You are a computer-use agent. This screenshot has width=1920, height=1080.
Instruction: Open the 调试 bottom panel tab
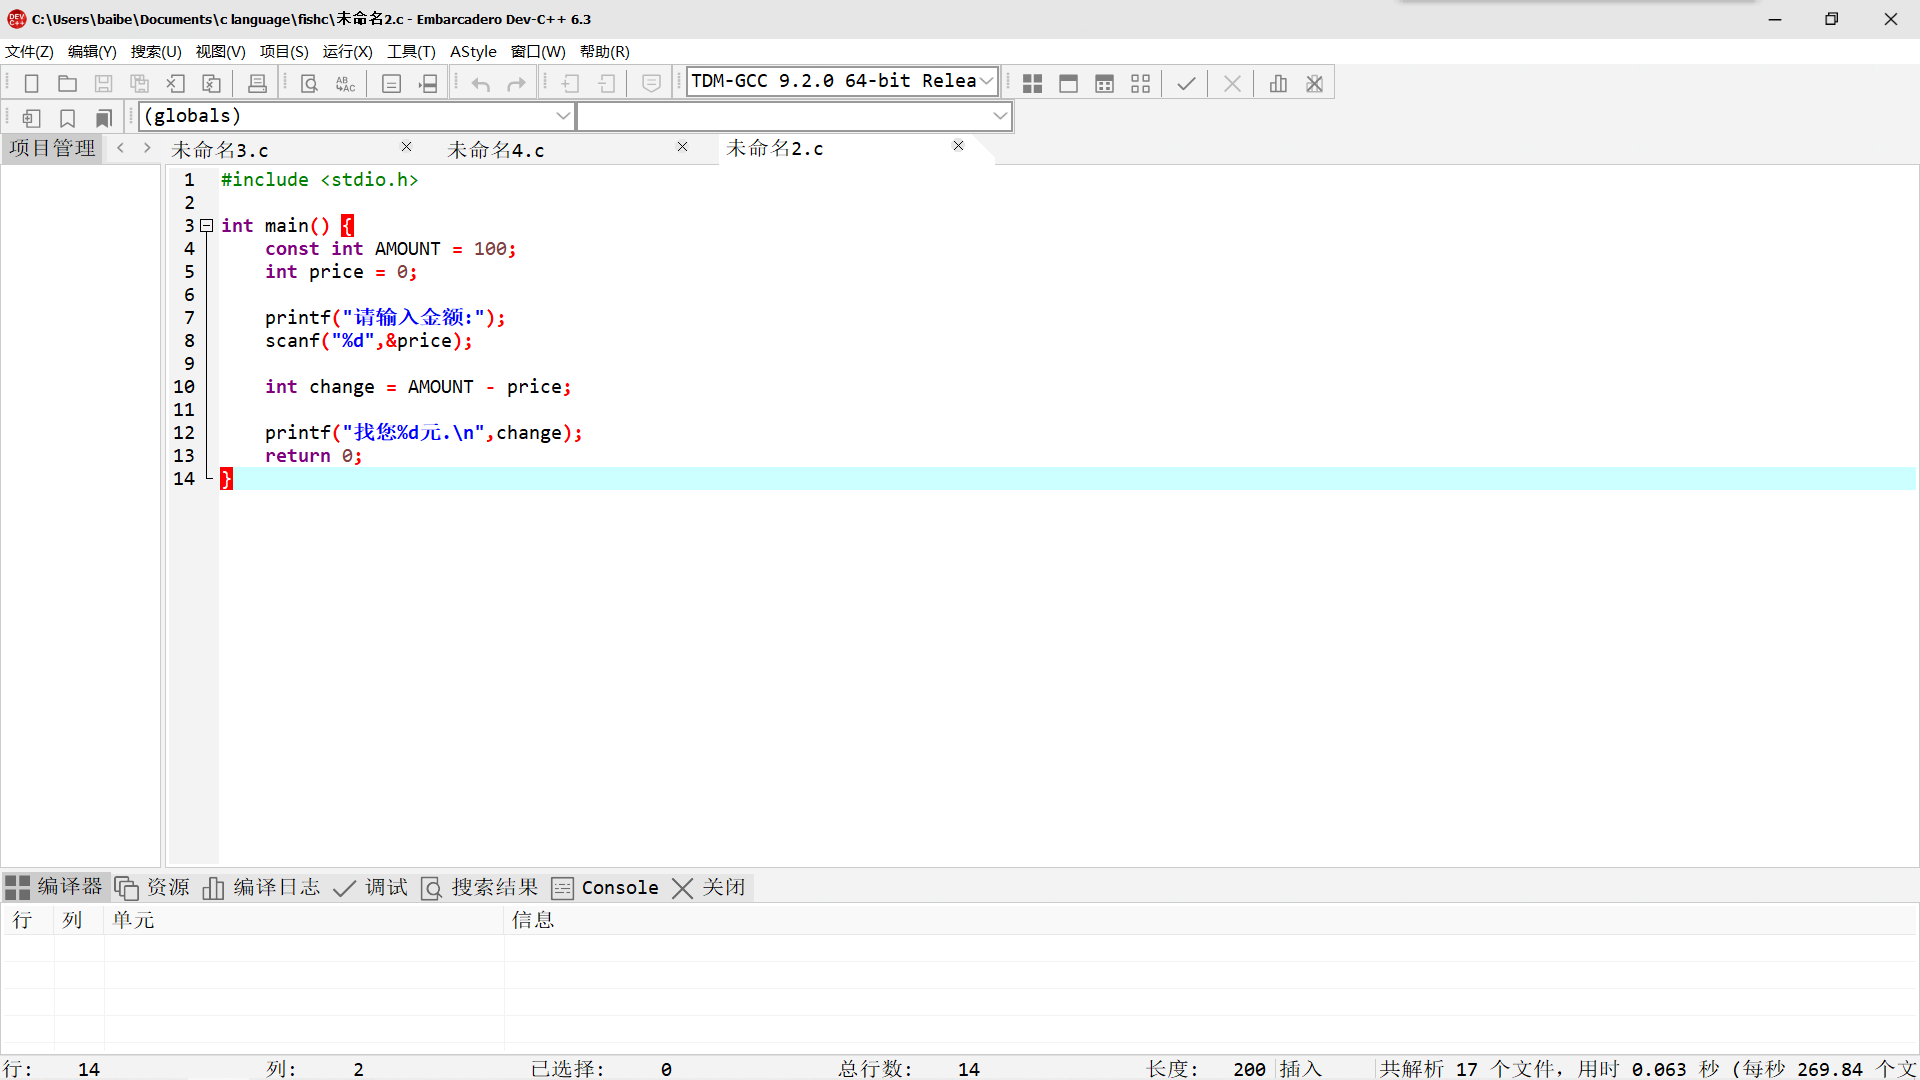point(371,887)
